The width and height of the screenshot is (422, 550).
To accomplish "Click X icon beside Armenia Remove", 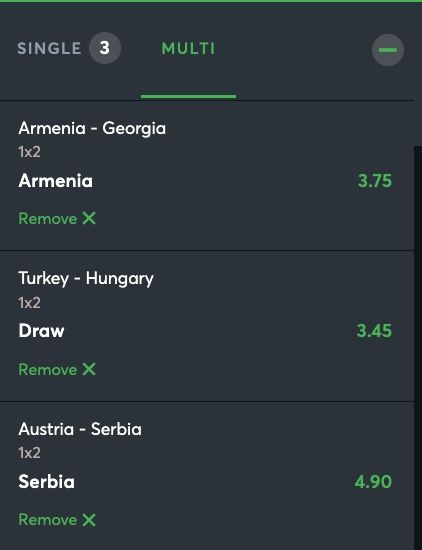I will tap(89, 218).
